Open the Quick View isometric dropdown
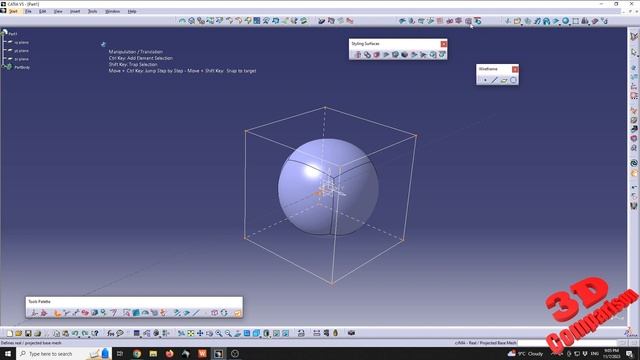This screenshot has height=360, width=640. pos(256,333)
